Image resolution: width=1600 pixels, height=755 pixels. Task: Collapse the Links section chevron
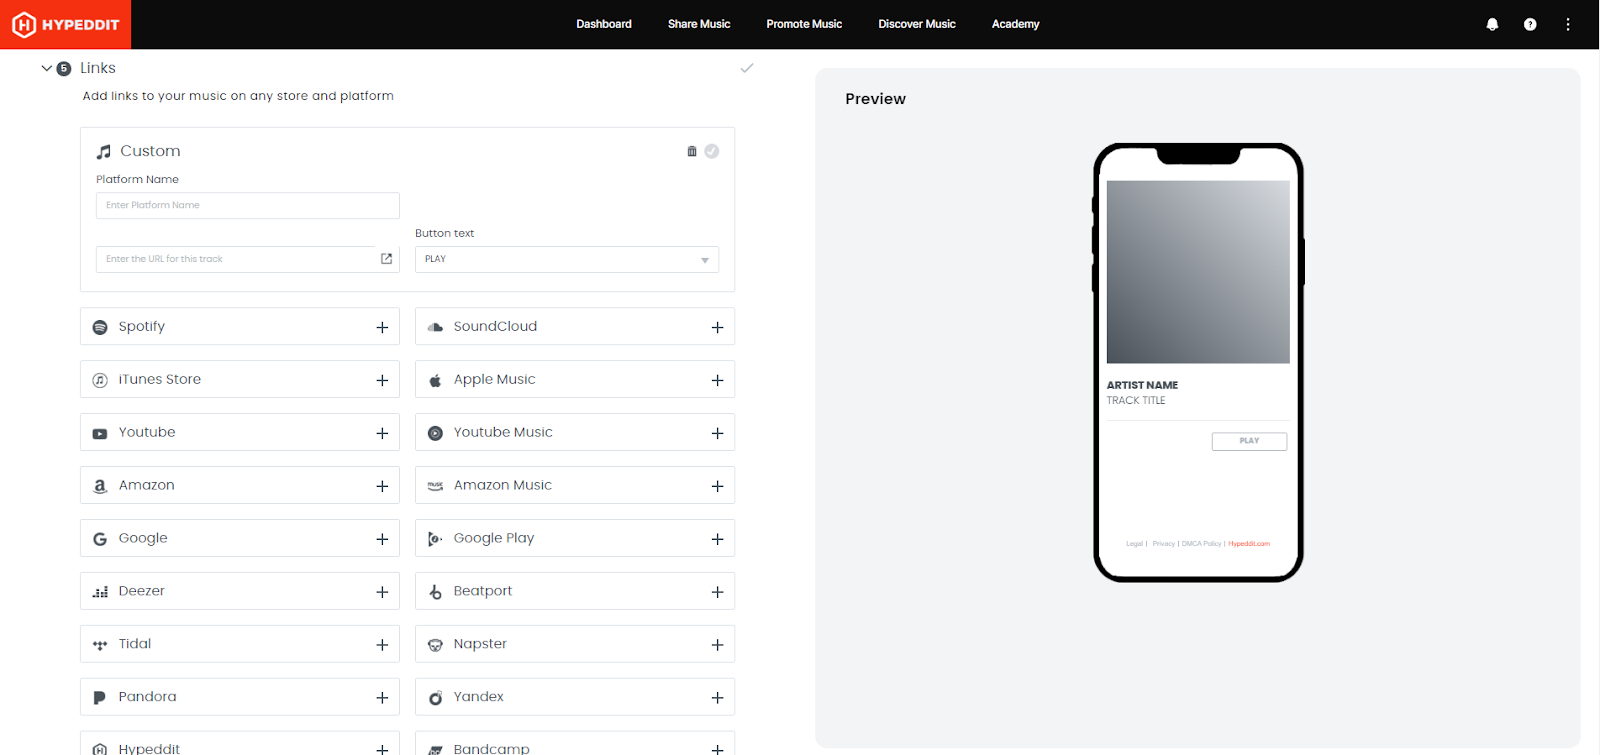pyautogui.click(x=46, y=68)
